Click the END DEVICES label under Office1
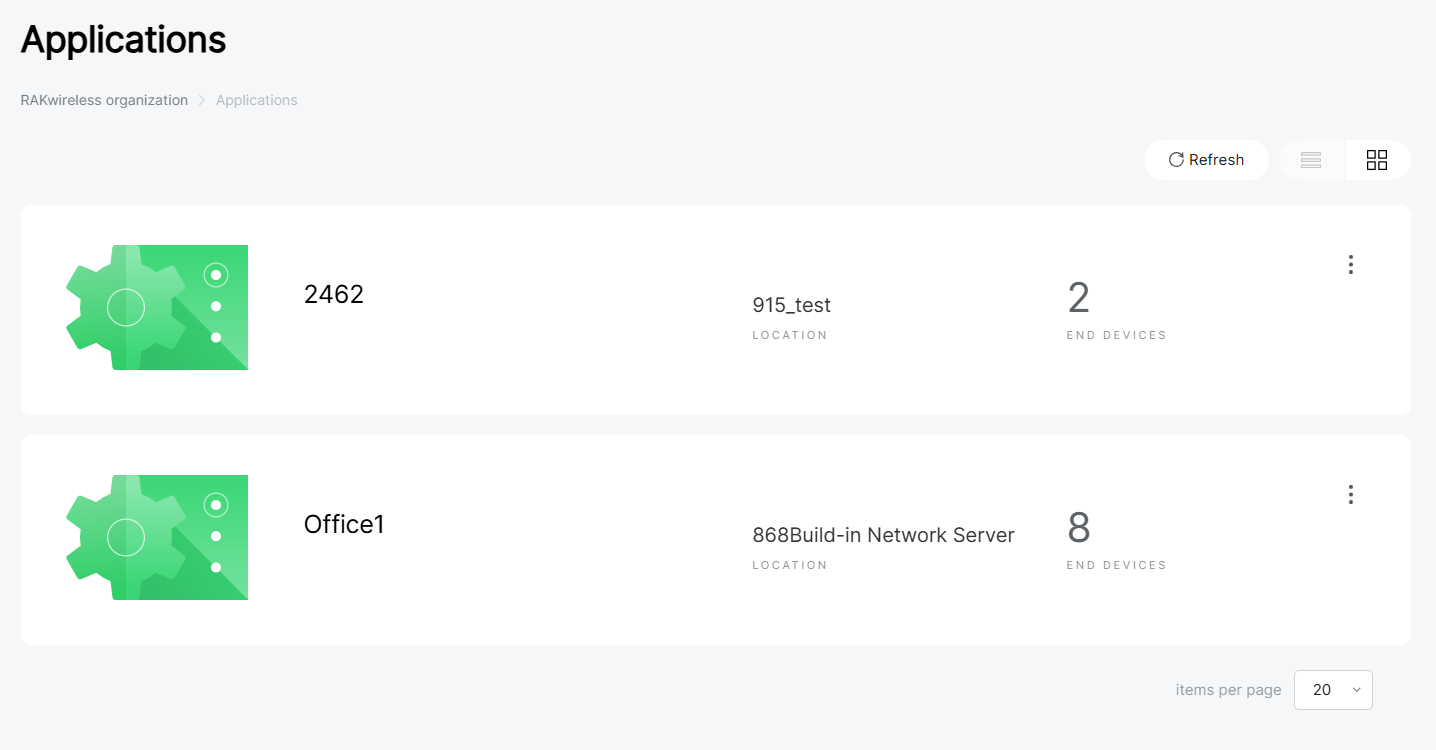The height and width of the screenshot is (750, 1436). coord(1116,565)
